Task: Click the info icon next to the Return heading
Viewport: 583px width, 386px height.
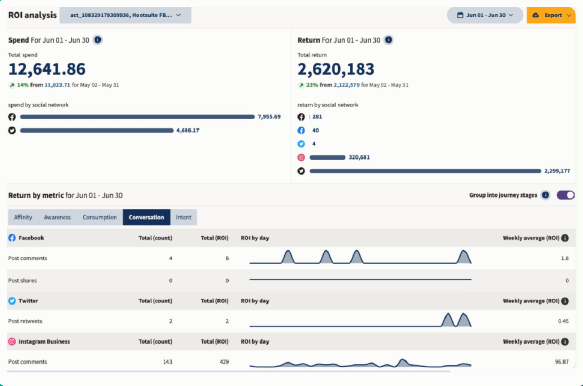Action: point(389,40)
